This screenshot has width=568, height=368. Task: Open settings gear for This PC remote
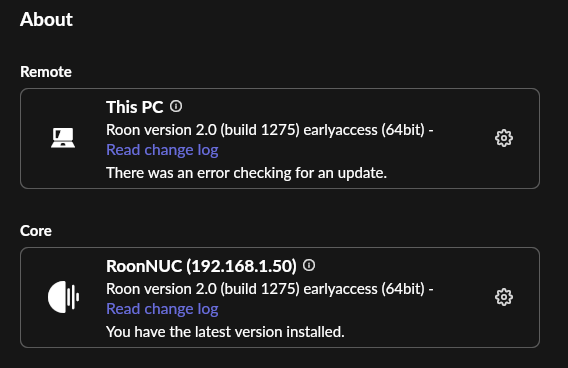(x=504, y=138)
